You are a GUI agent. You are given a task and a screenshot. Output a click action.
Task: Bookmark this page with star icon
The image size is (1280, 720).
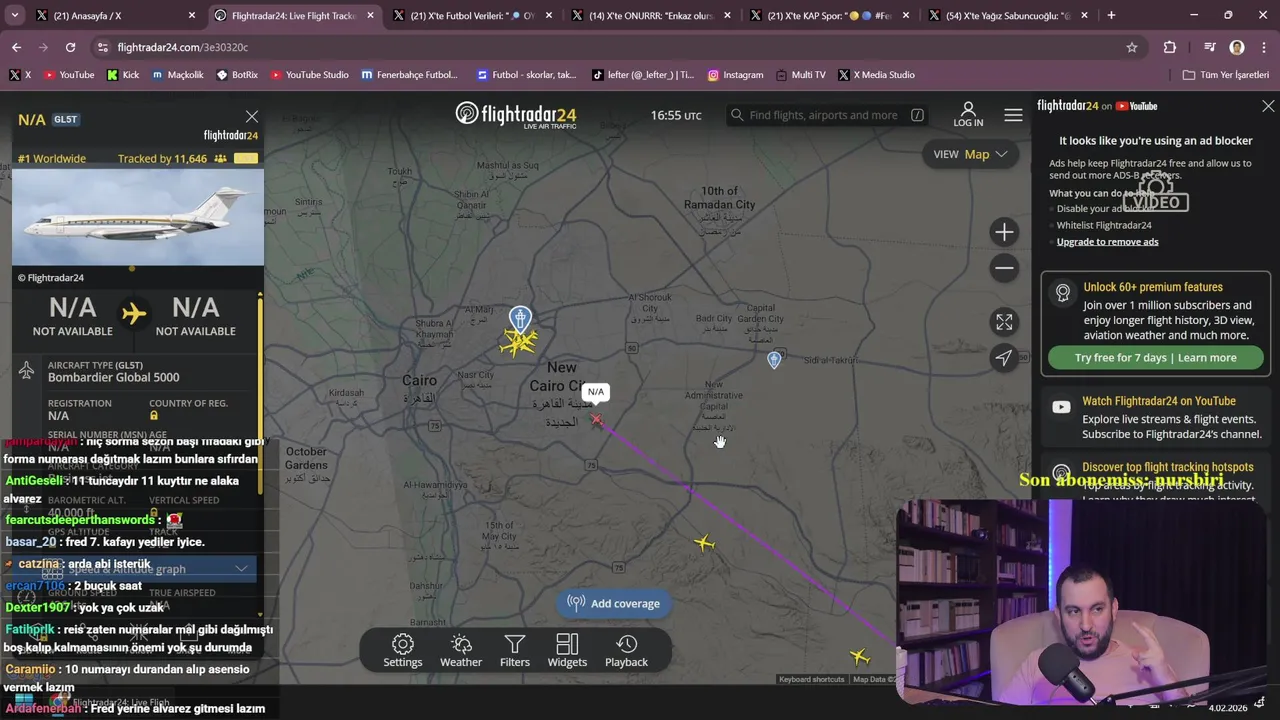tap(1132, 47)
